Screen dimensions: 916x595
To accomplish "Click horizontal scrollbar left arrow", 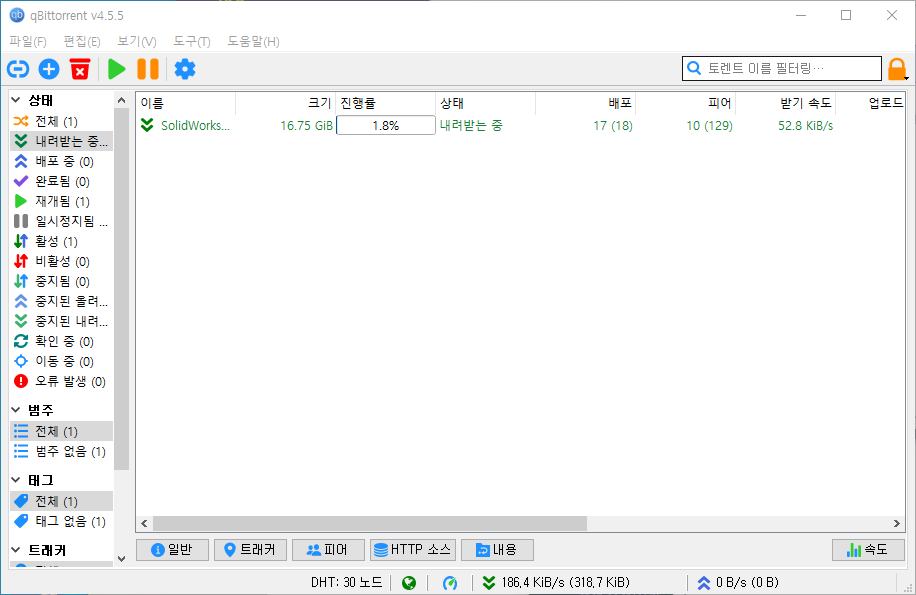I will (144, 523).
